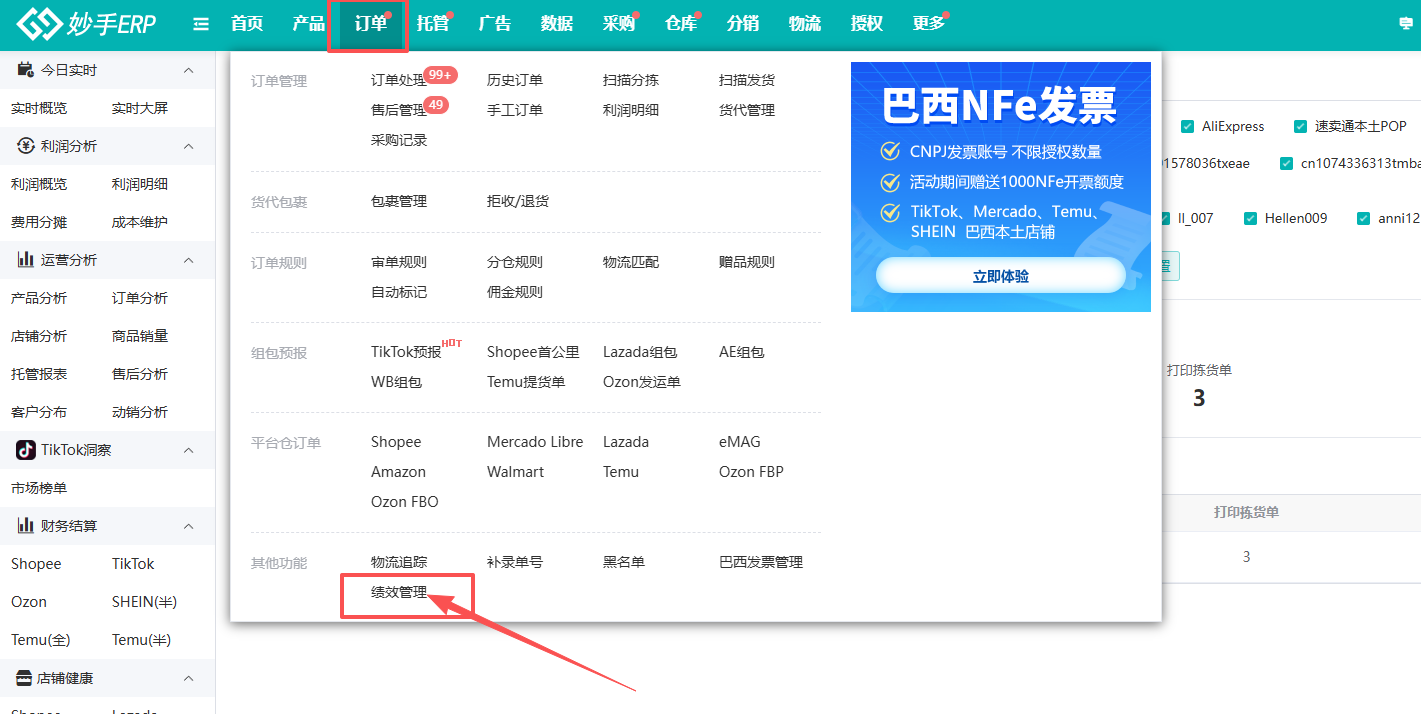
Task: Open 包裹管理 menu entry
Action: [399, 201]
